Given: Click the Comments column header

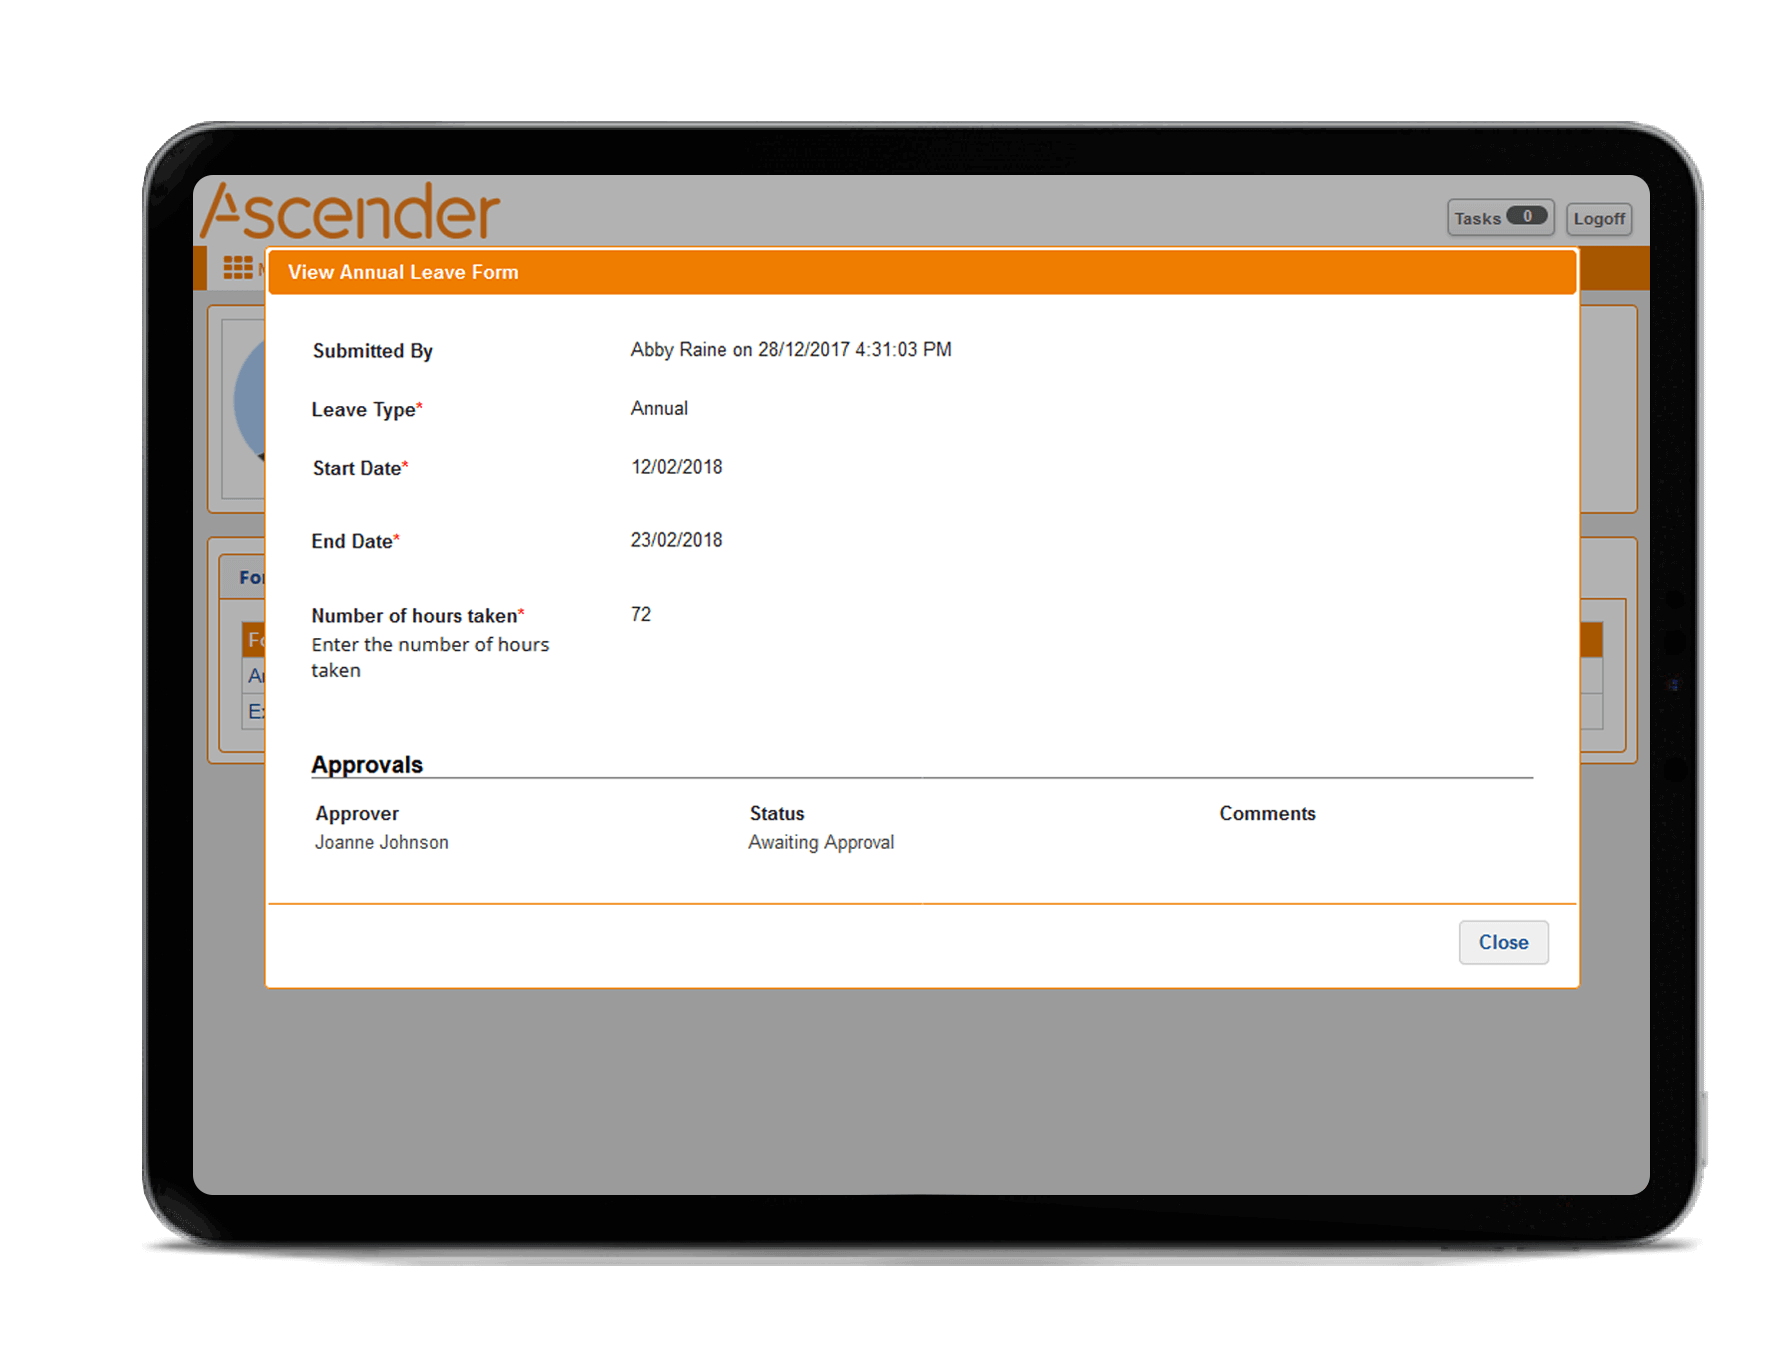Looking at the screenshot, I should tap(1267, 813).
